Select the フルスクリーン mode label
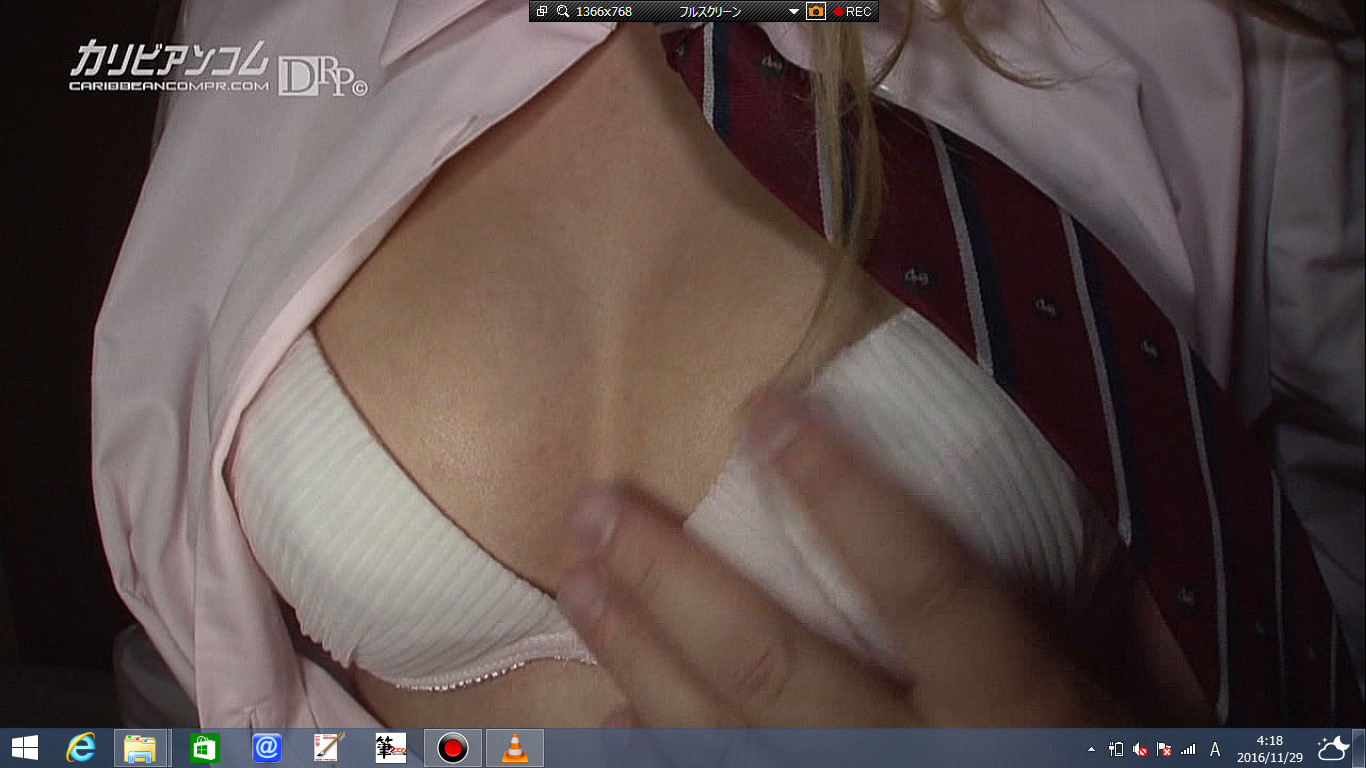The height and width of the screenshot is (768, 1366). [709, 11]
